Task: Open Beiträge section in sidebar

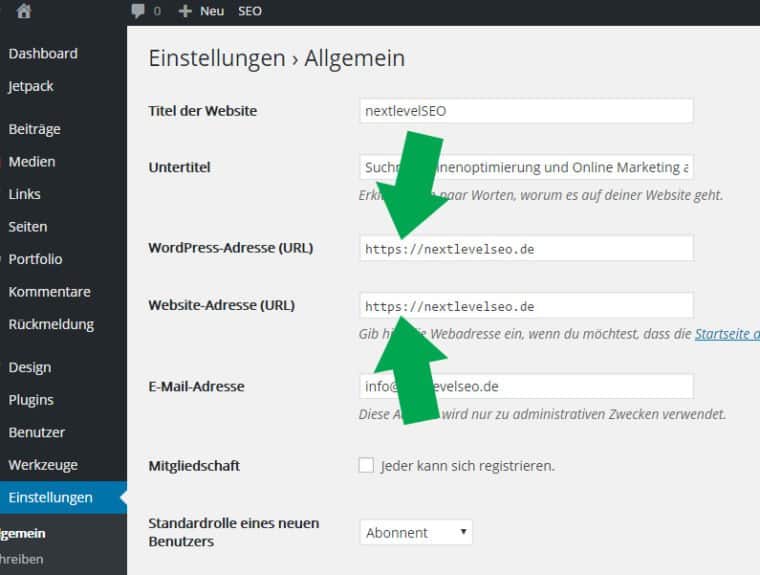Action: click(x=34, y=129)
